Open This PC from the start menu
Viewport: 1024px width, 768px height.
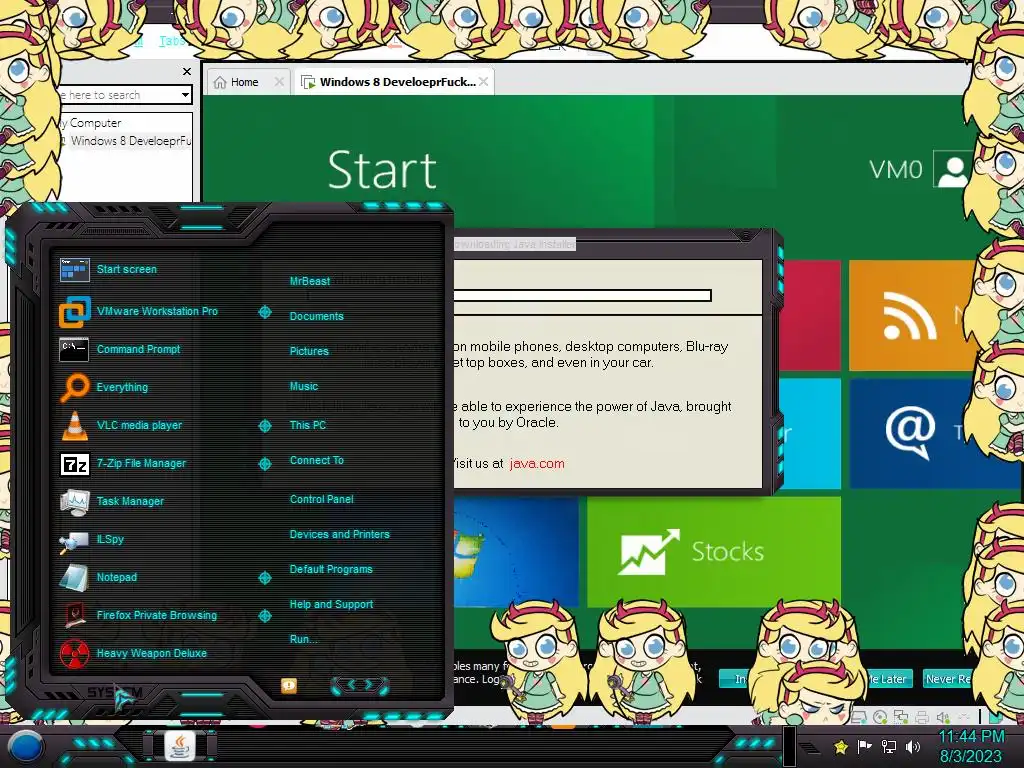click(308, 425)
